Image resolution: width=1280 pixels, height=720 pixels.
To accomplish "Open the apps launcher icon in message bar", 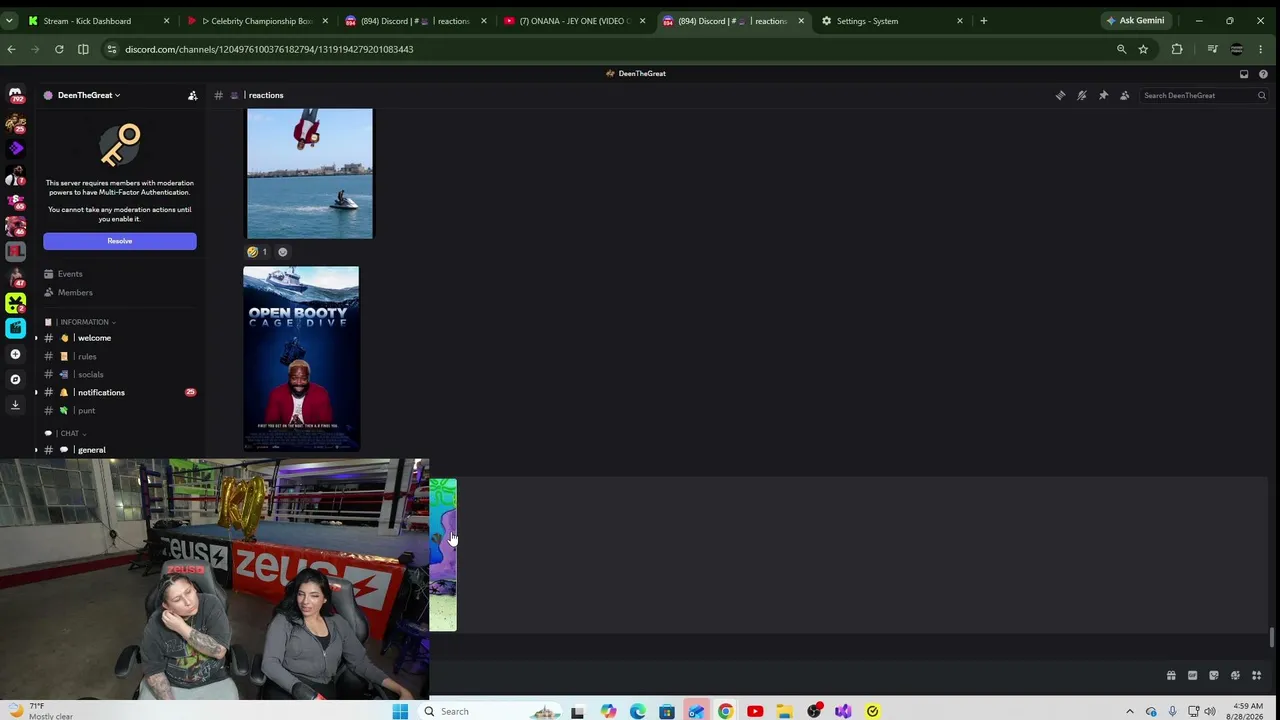I will (1257, 676).
